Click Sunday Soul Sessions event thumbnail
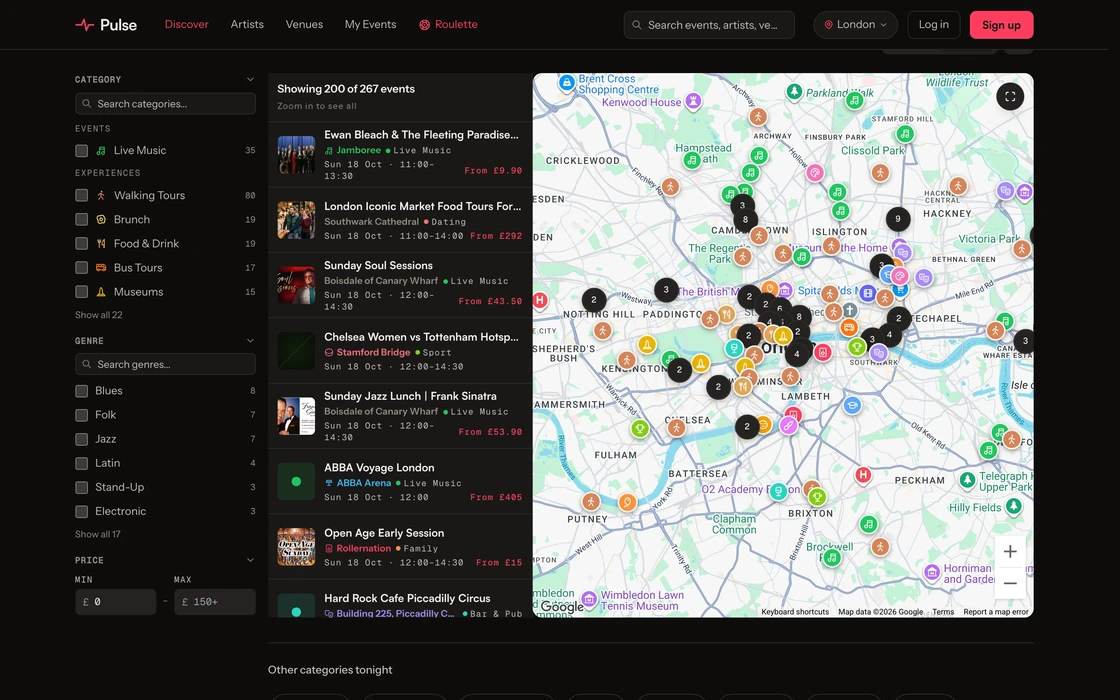This screenshot has width=1120, height=700. (296, 286)
